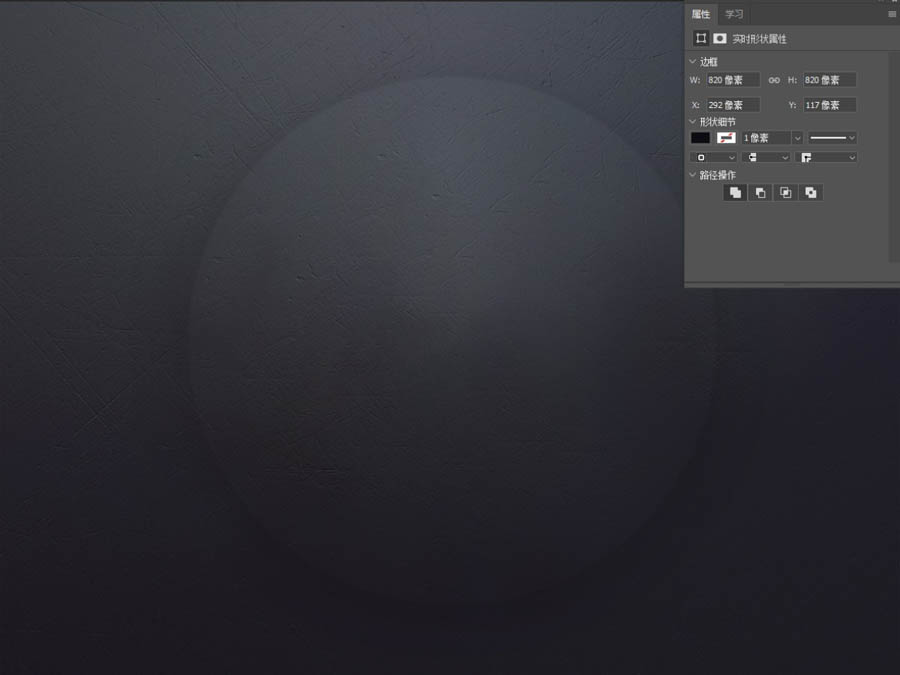
Task: Open the Properties panel flyout menu
Action: tap(892, 14)
